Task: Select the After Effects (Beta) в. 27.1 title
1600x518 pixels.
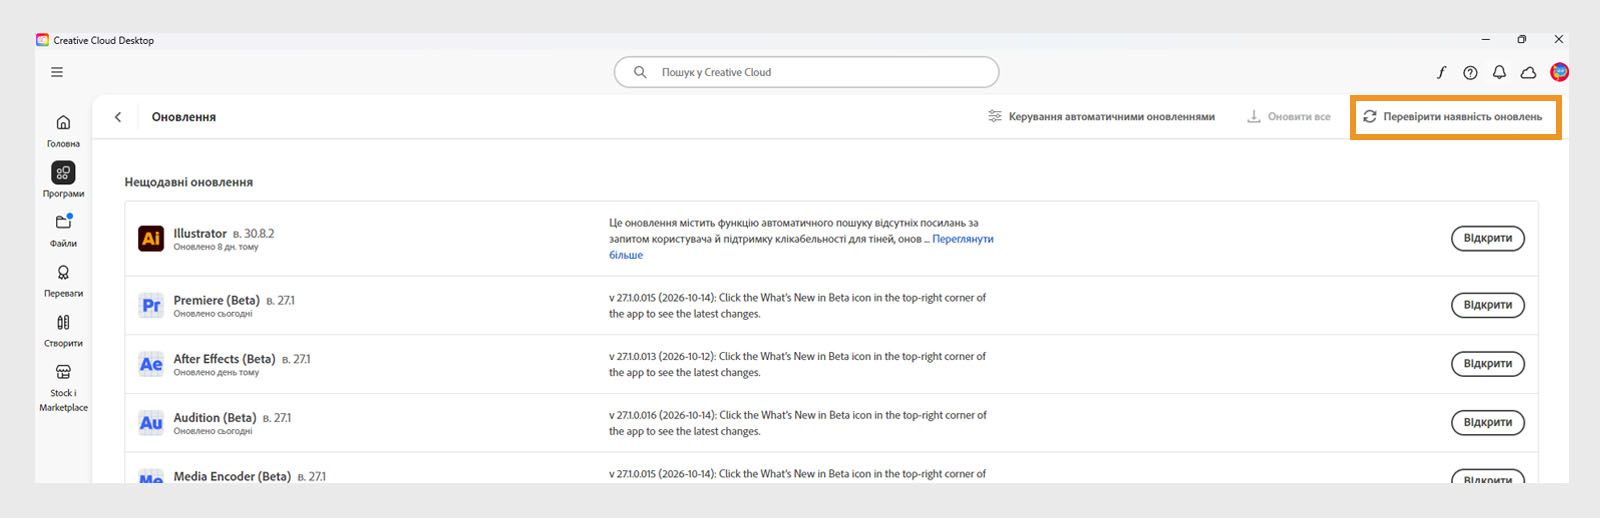Action: pyautogui.click(x=242, y=359)
